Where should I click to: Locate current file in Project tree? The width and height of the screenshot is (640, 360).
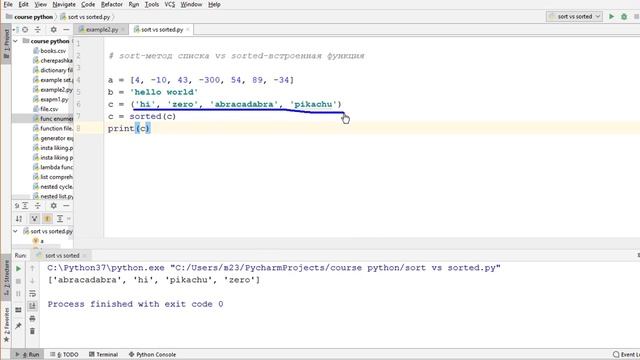tap(25, 30)
